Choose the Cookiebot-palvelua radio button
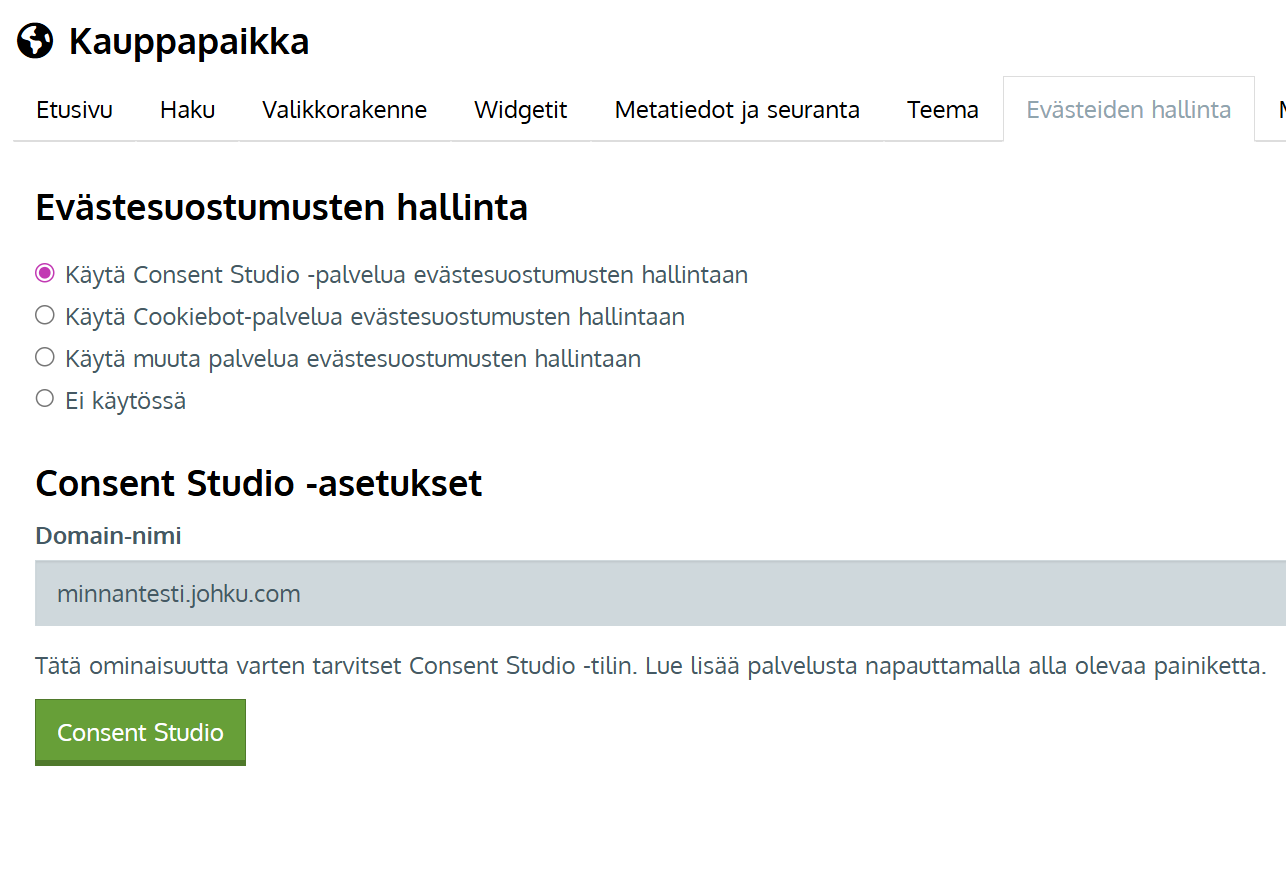The image size is (1286, 883). point(45,316)
